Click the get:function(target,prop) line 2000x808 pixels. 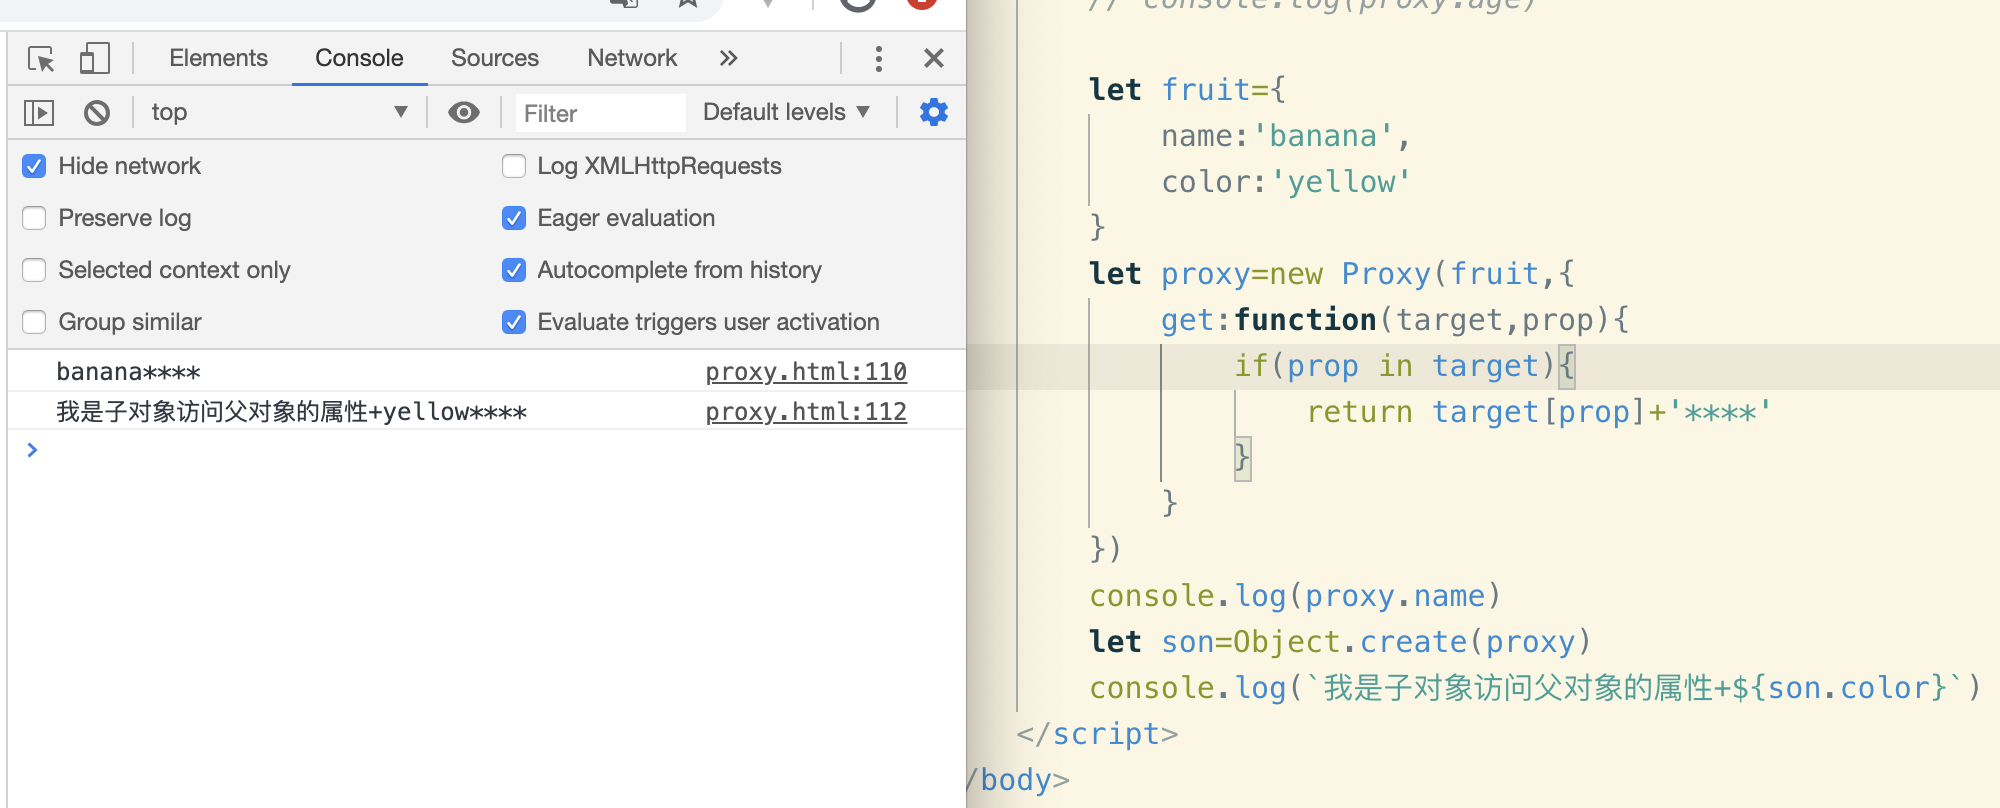(x=1395, y=320)
